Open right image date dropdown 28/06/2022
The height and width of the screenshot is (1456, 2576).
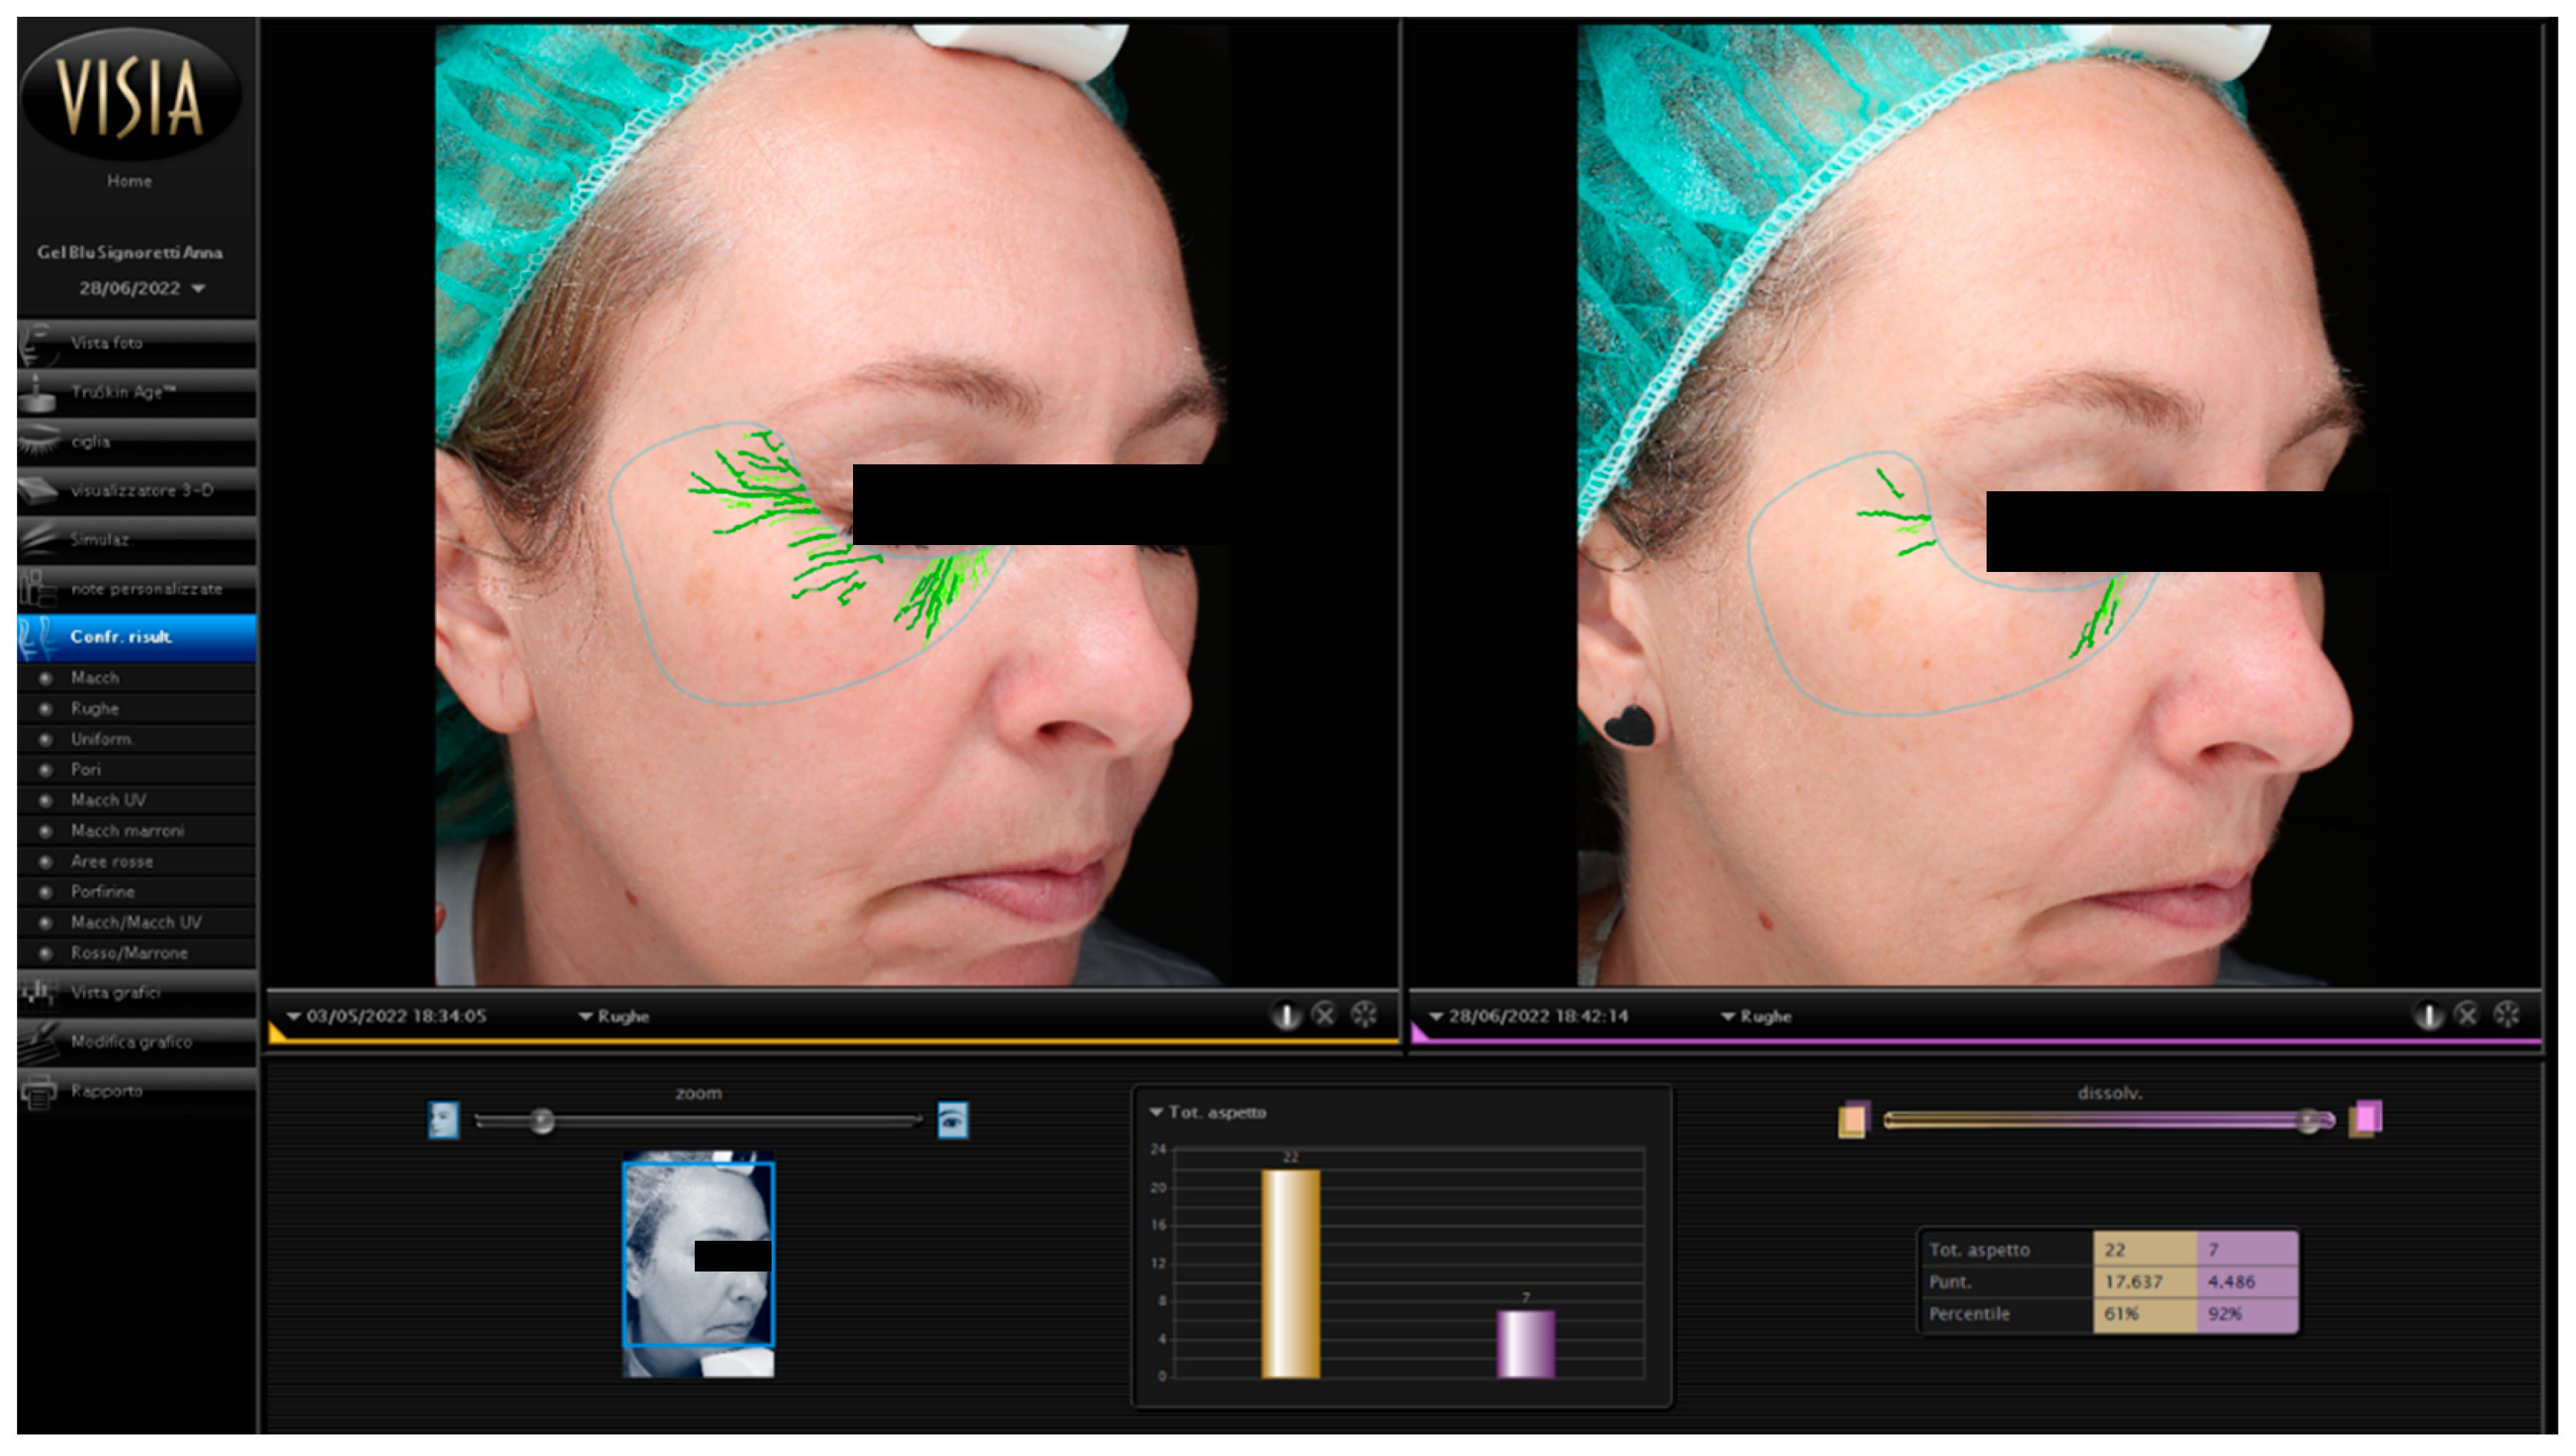pyautogui.click(x=1530, y=1016)
